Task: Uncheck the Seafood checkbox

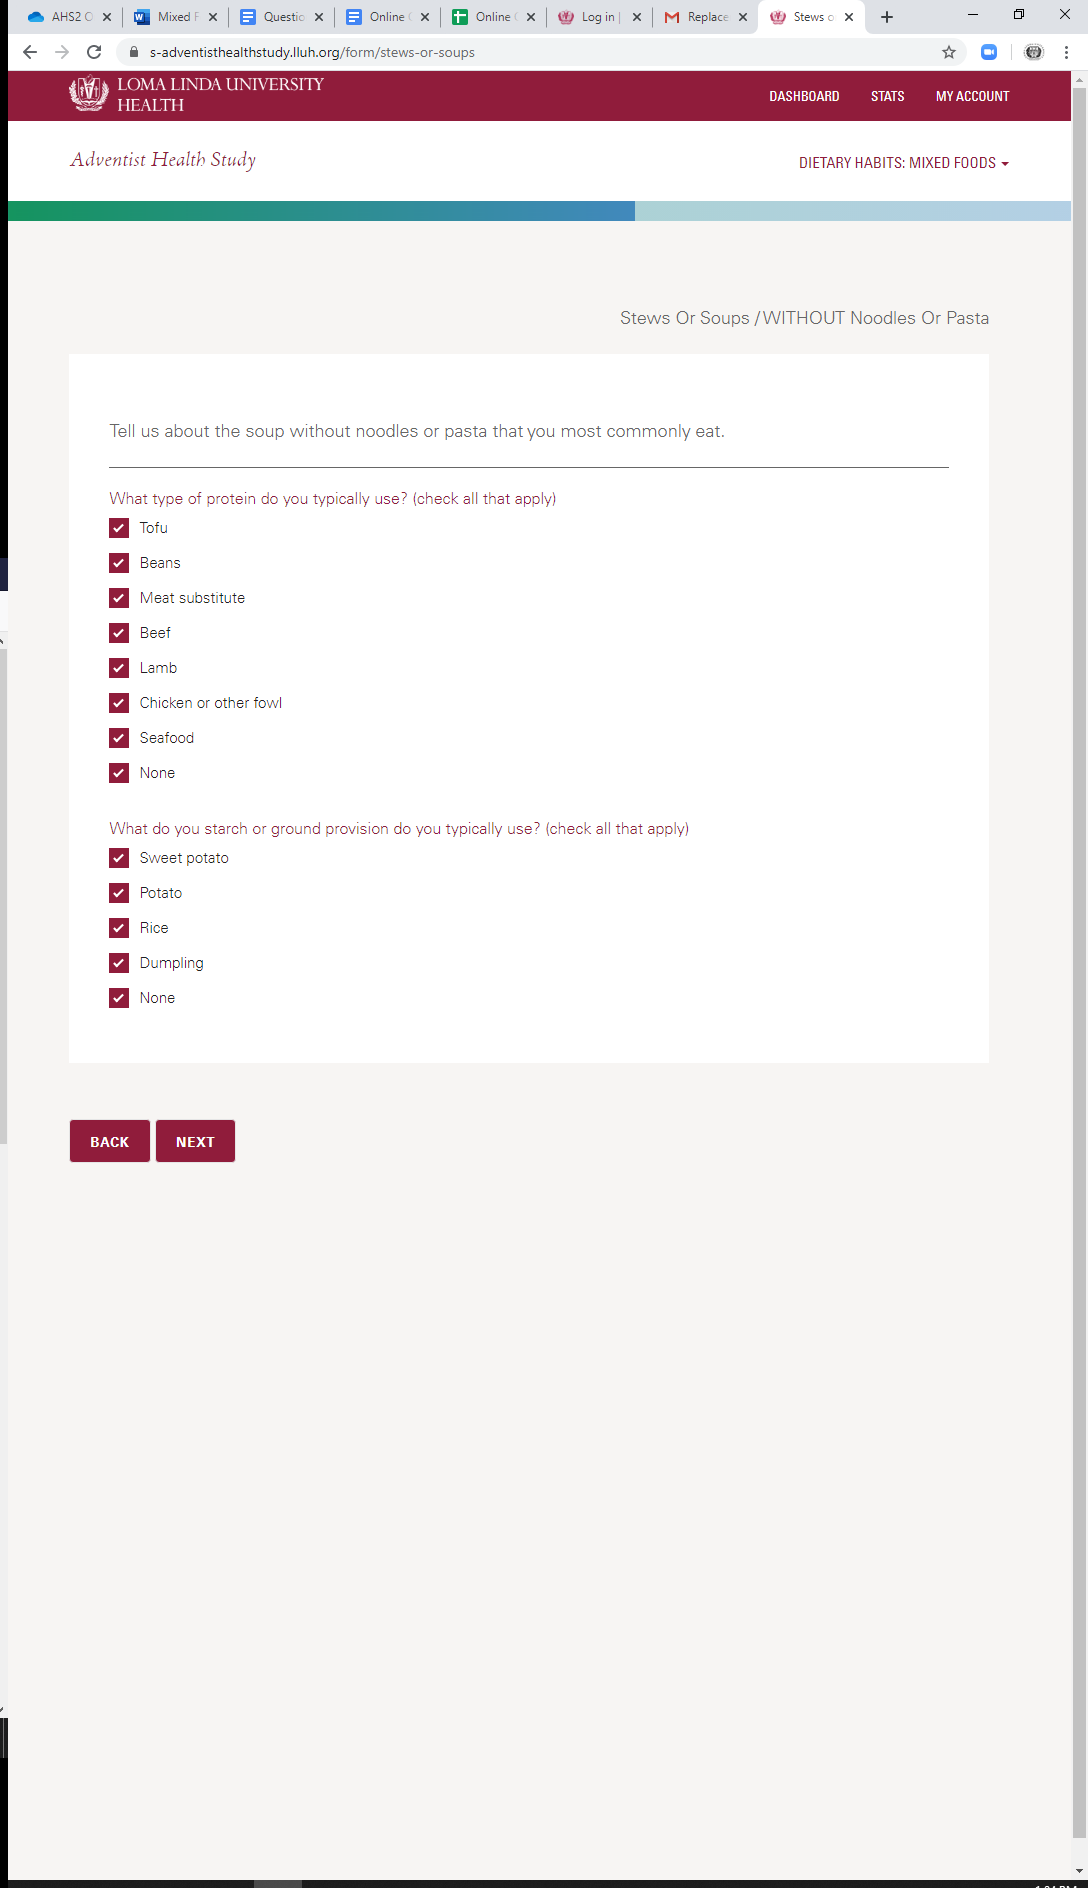Action: [x=119, y=738]
